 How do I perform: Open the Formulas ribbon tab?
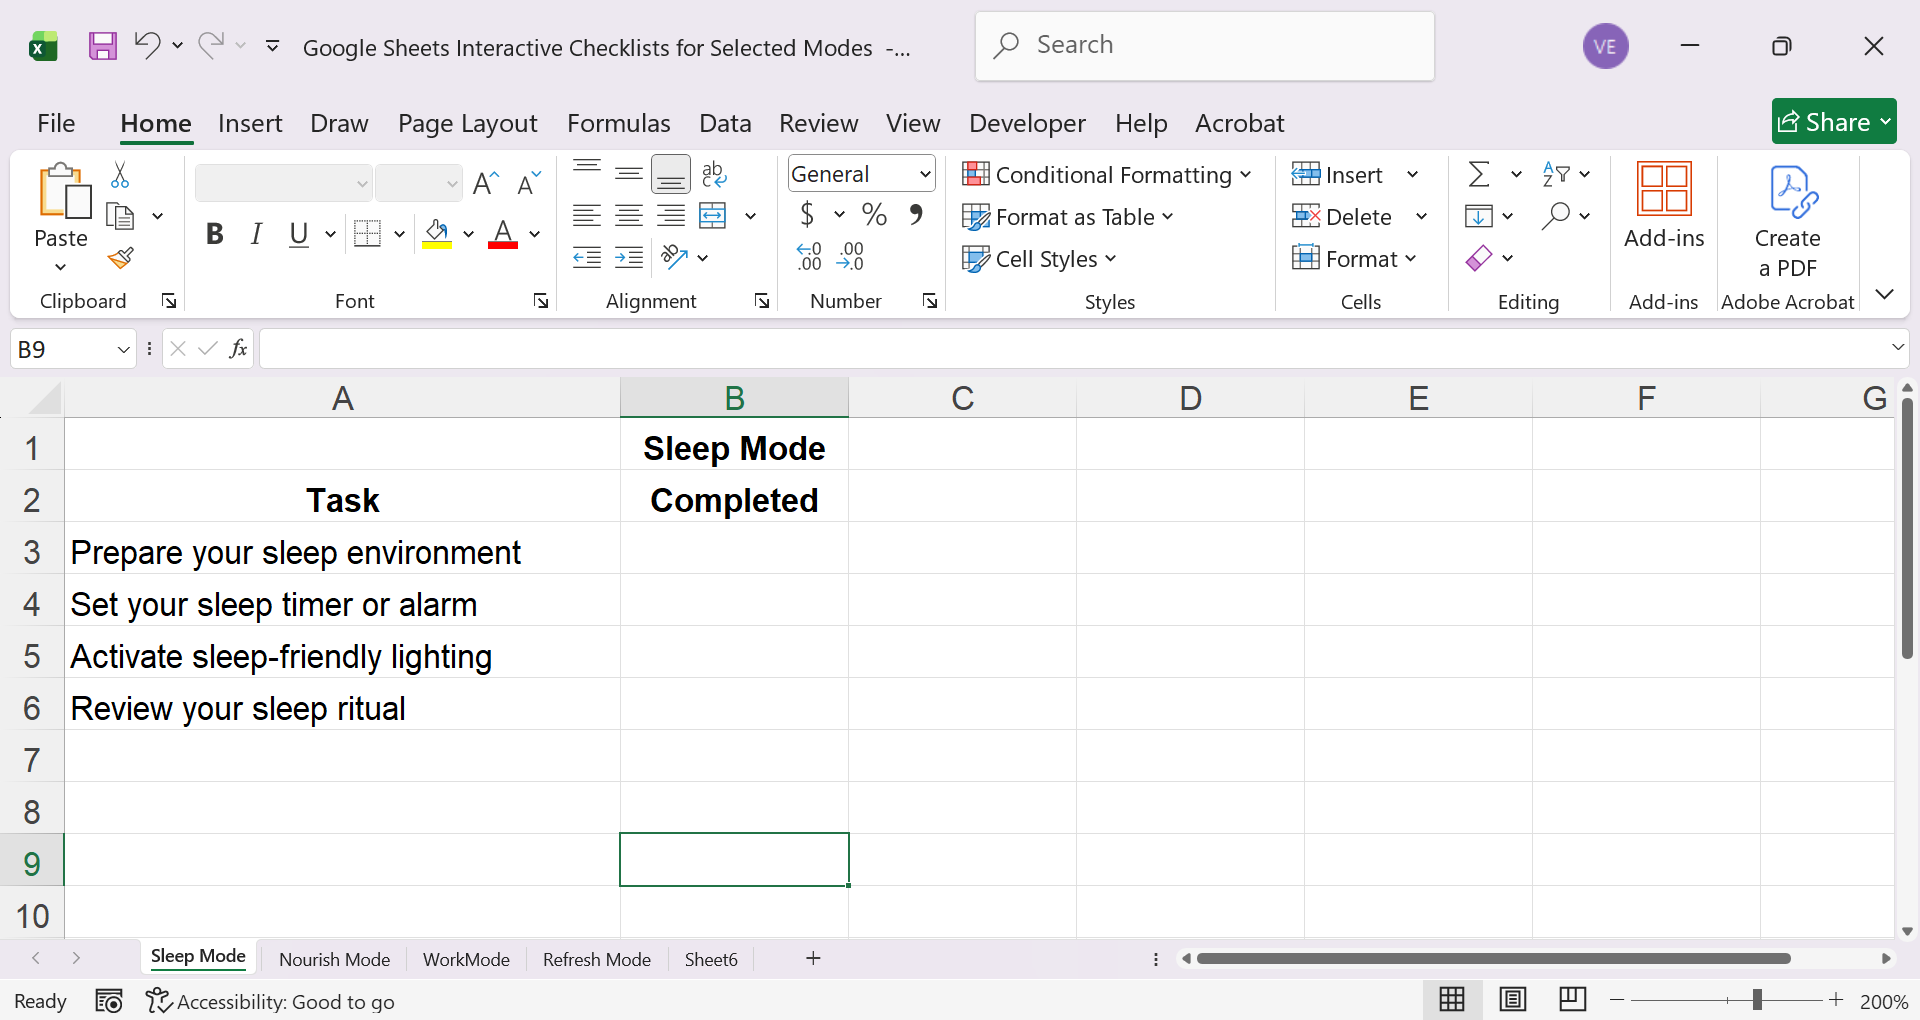[x=618, y=123]
